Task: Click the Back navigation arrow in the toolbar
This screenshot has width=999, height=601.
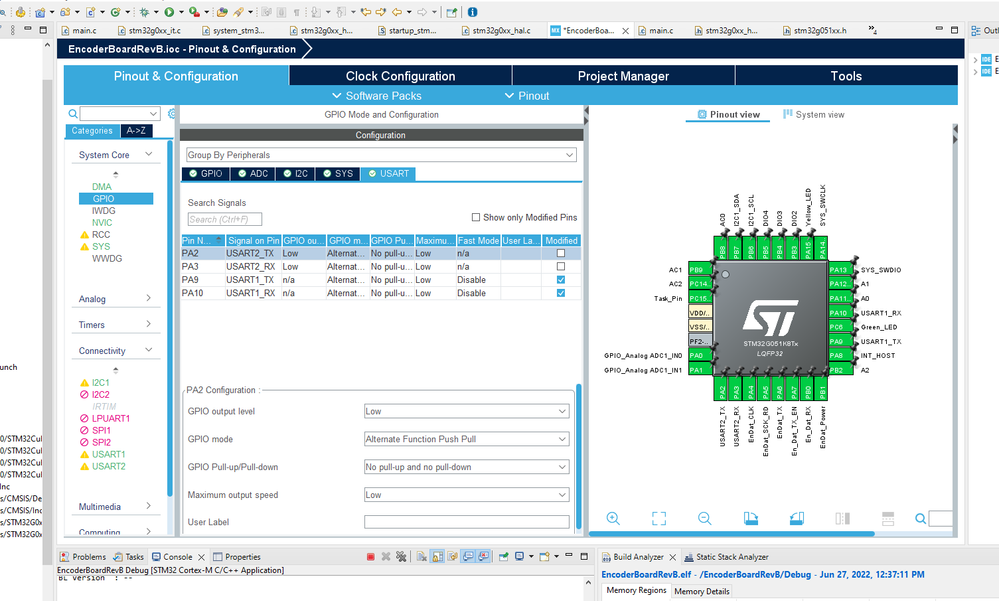Action: [396, 12]
